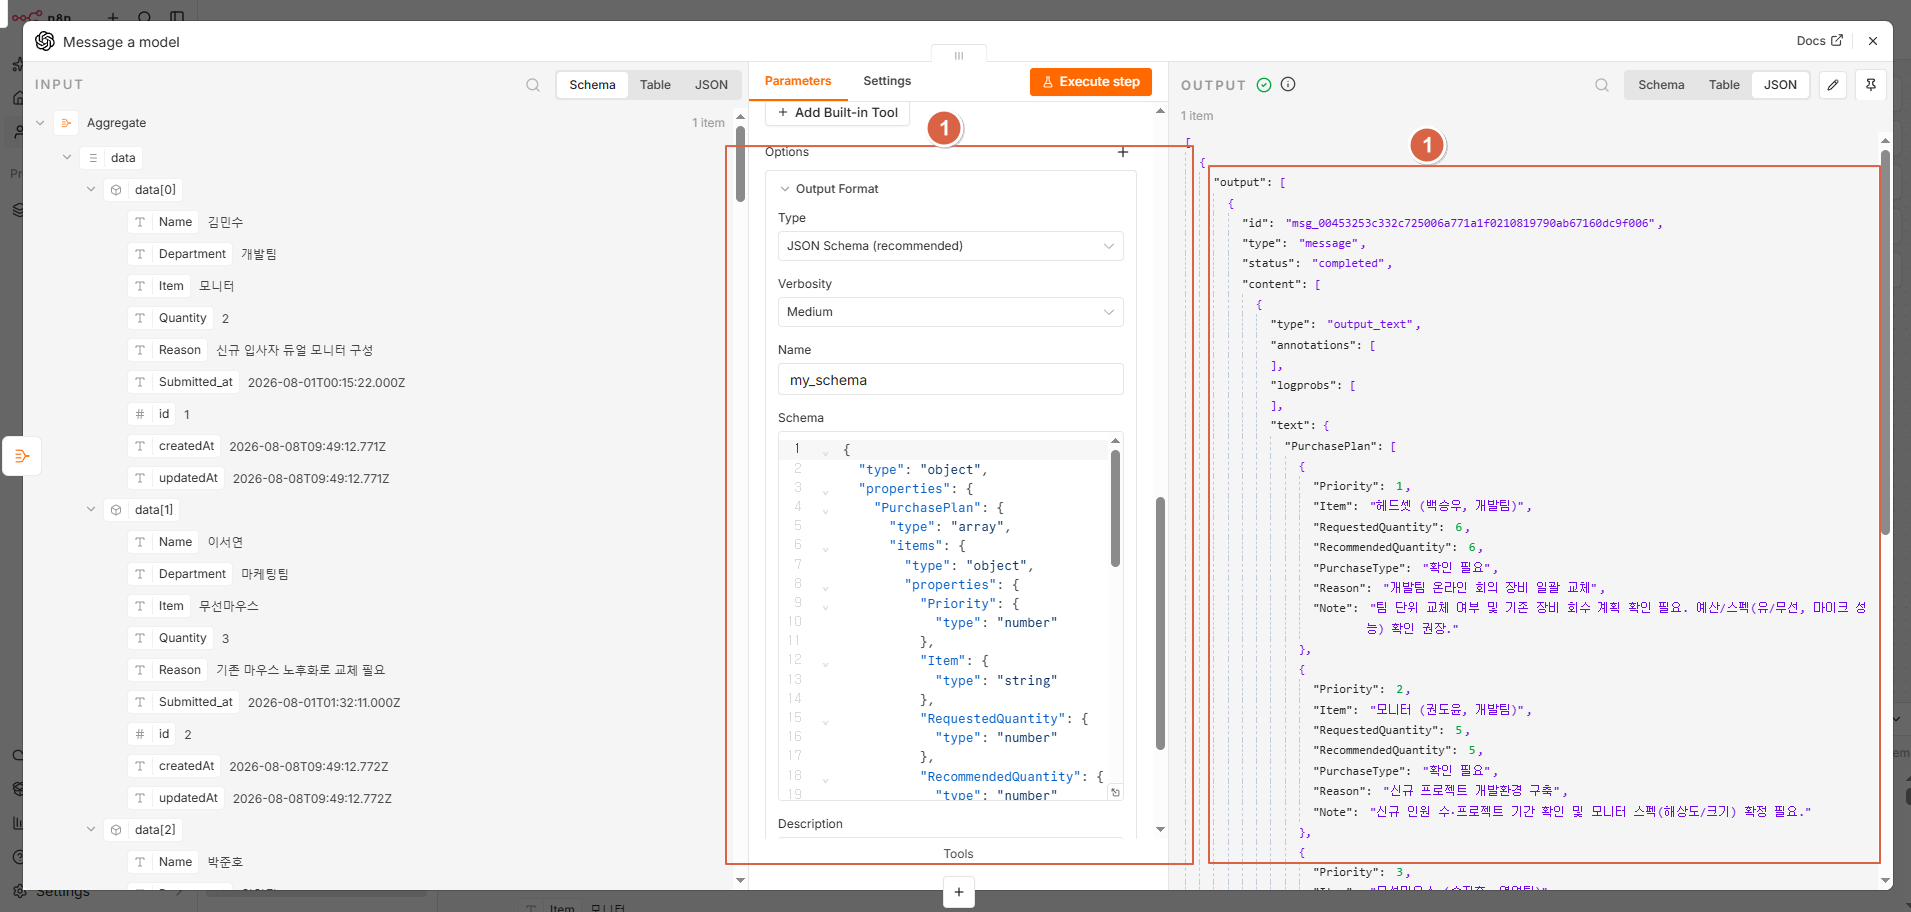The height and width of the screenshot is (912, 1911).
Task: Click the OpenAI logo in header
Action: pos(45,41)
